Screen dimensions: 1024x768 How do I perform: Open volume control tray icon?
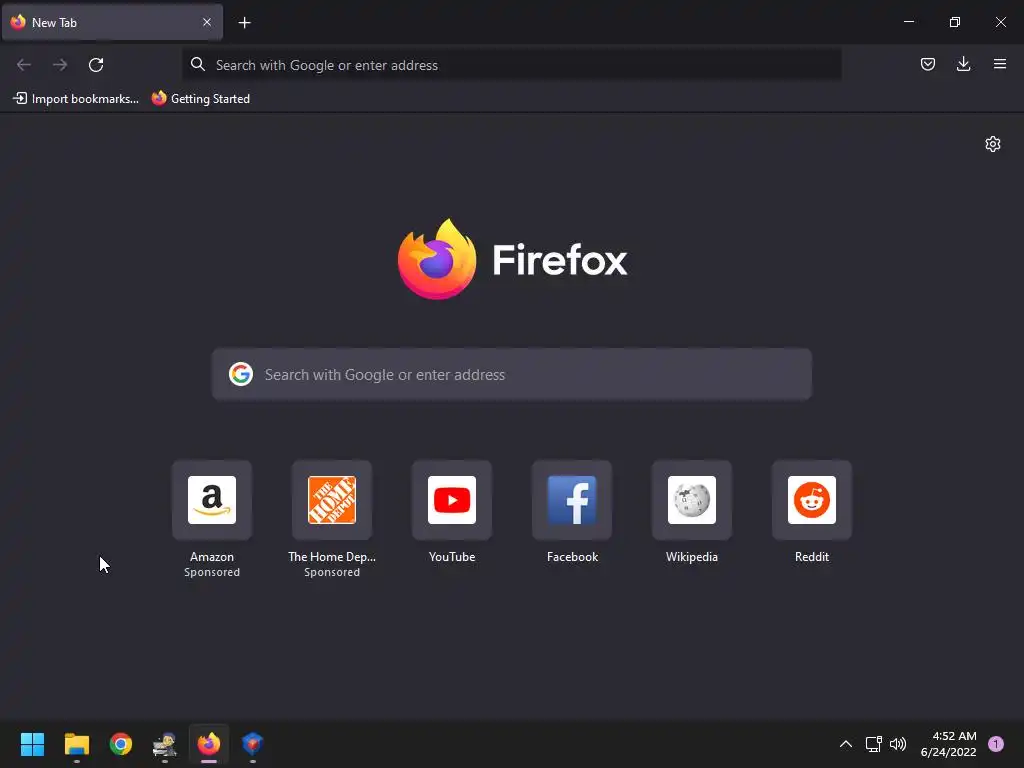pos(898,744)
